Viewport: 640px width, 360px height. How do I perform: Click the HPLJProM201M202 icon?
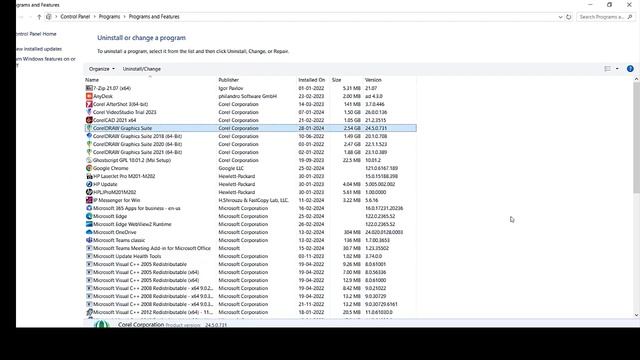coord(89,192)
